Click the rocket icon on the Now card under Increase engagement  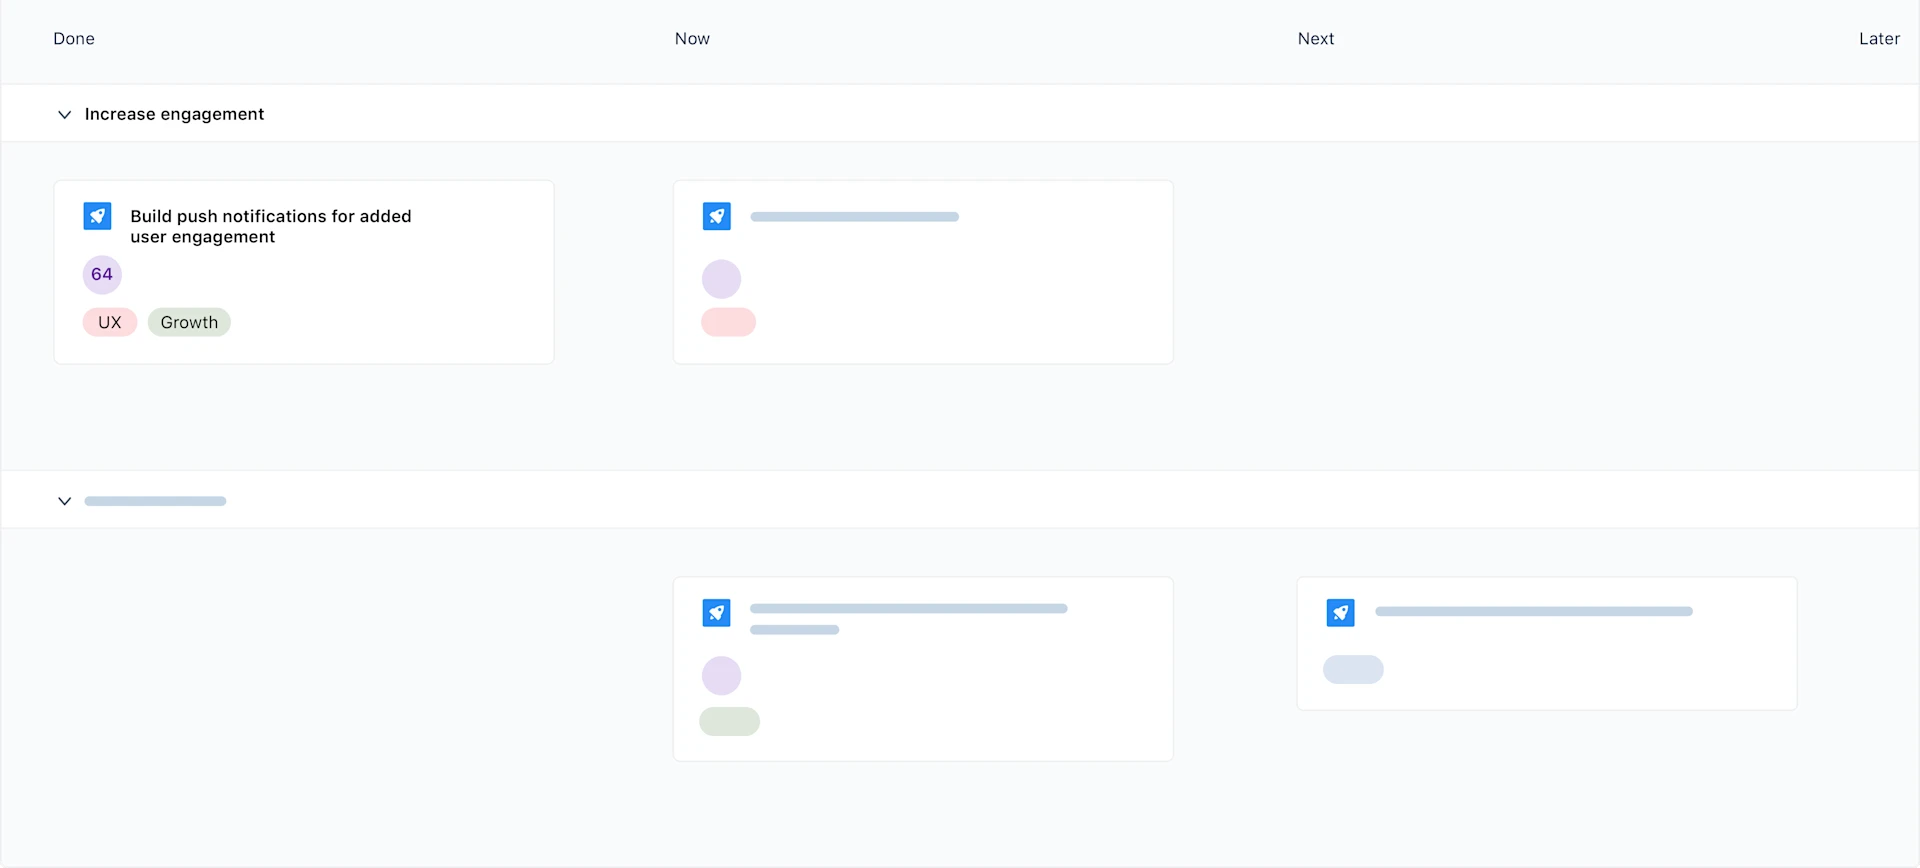coord(717,216)
